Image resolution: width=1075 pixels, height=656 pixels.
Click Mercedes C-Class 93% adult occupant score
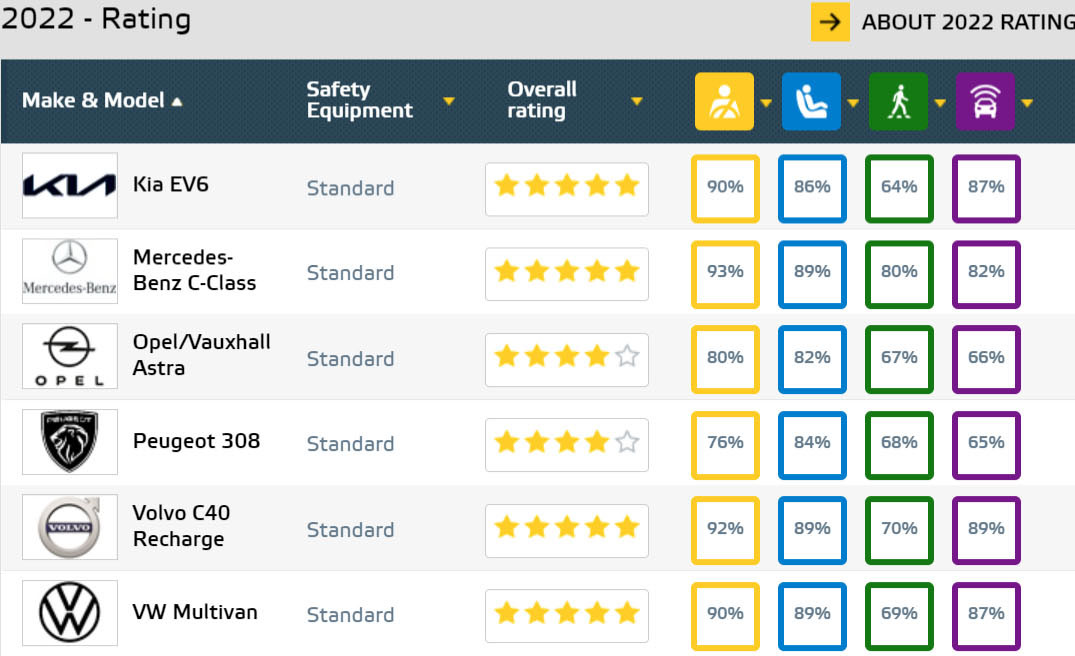pos(725,272)
